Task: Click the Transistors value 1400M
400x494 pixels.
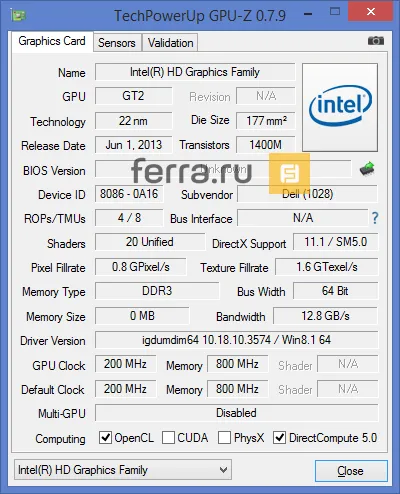Action: point(266,145)
